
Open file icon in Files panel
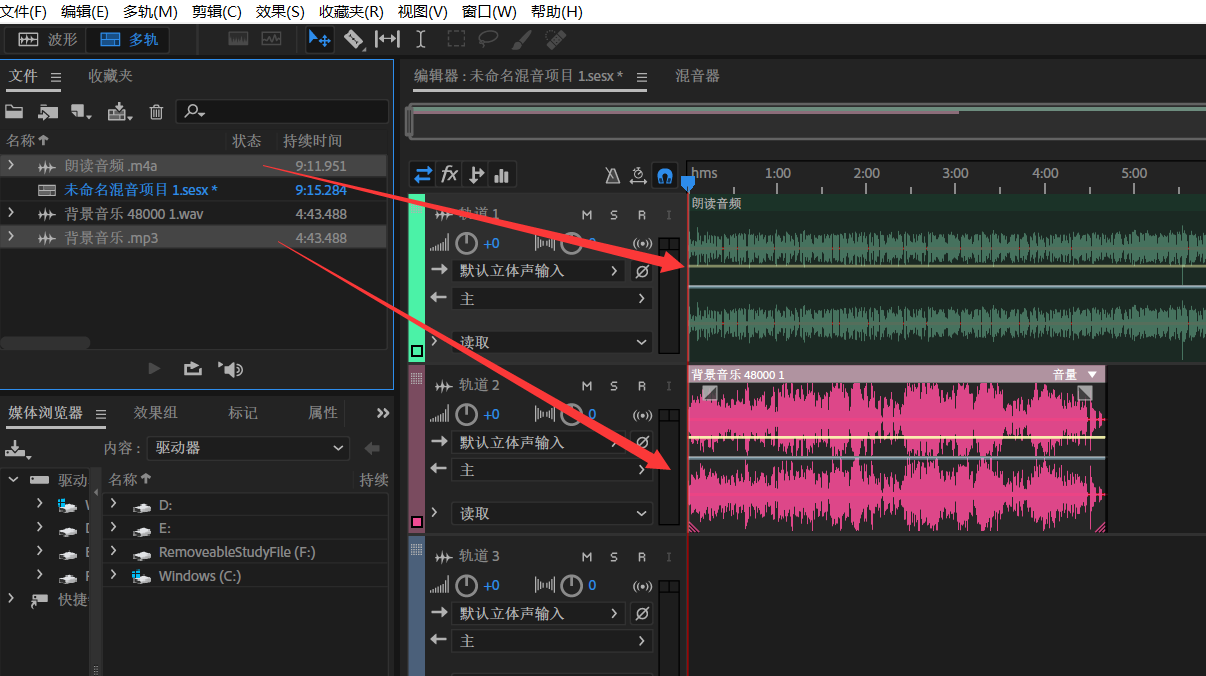[14, 112]
